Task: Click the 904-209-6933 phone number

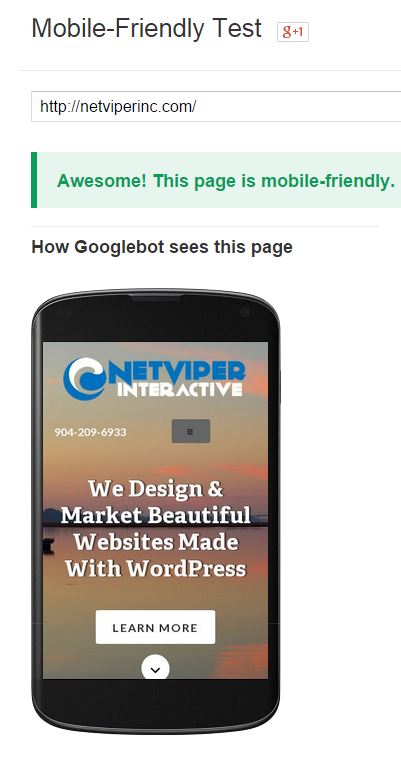Action: (x=91, y=432)
